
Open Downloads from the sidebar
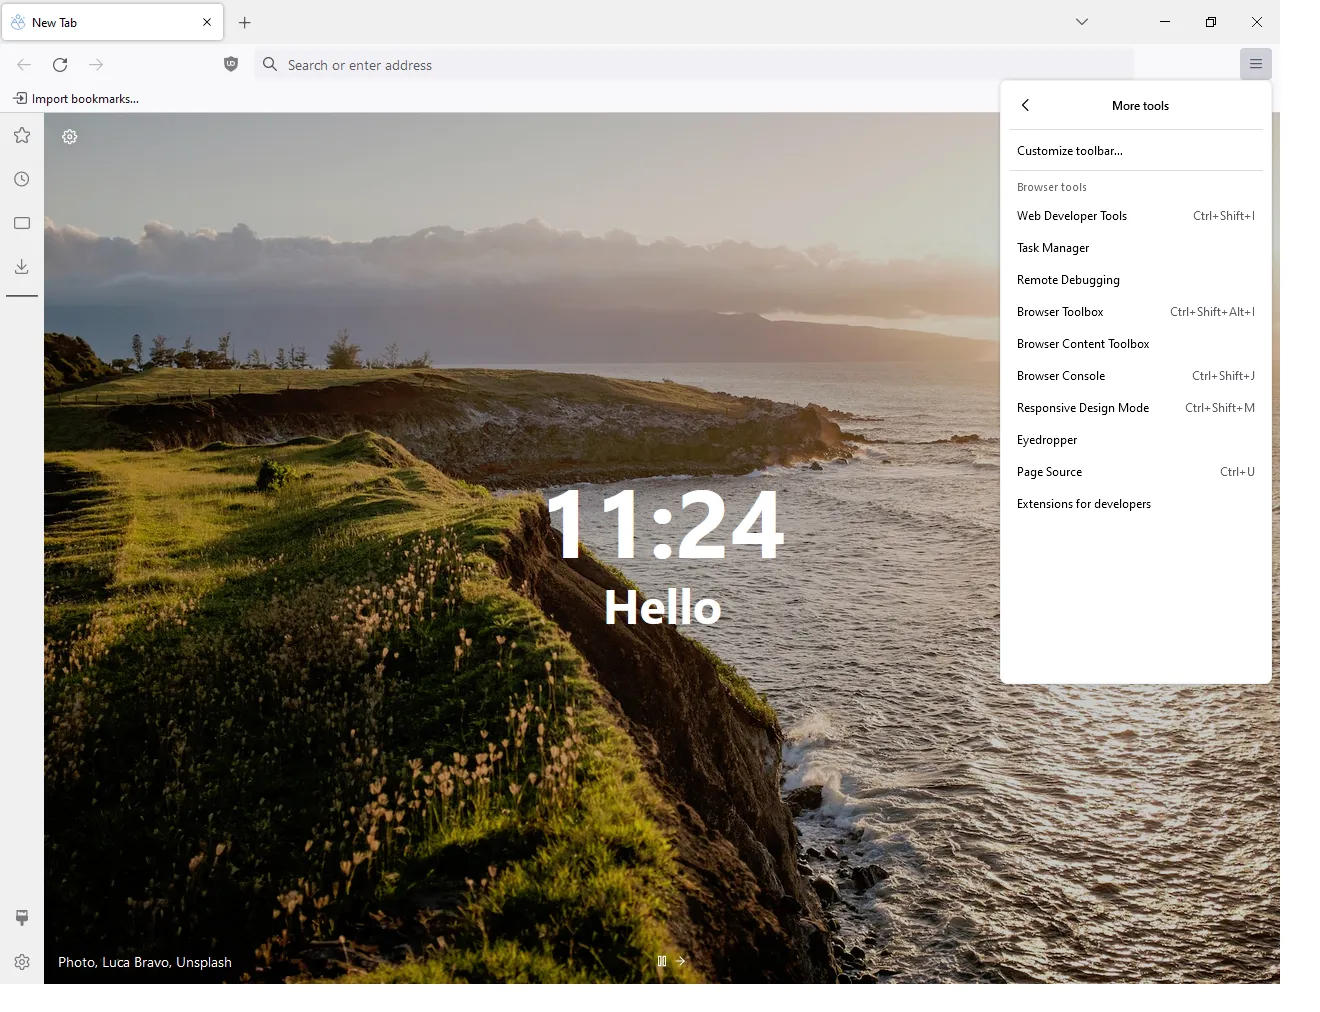tap(22, 267)
